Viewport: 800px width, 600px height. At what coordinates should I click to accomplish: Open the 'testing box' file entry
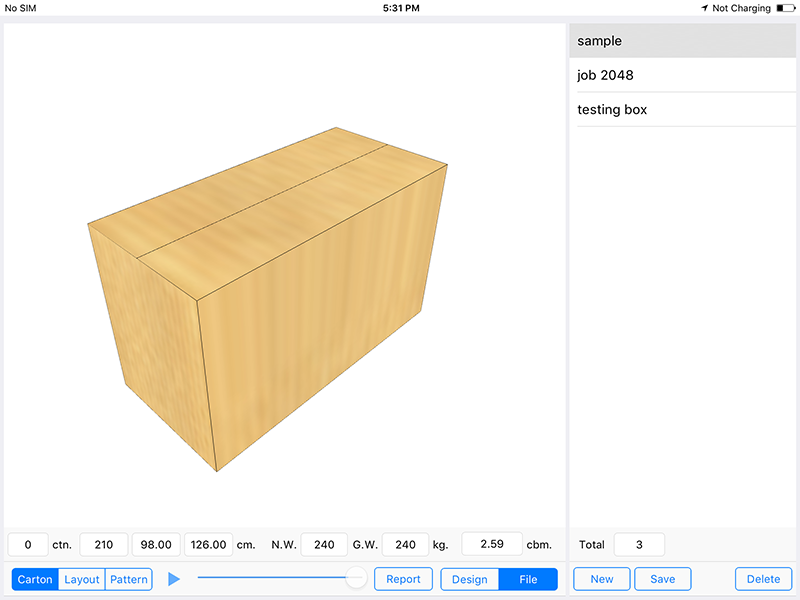point(683,109)
